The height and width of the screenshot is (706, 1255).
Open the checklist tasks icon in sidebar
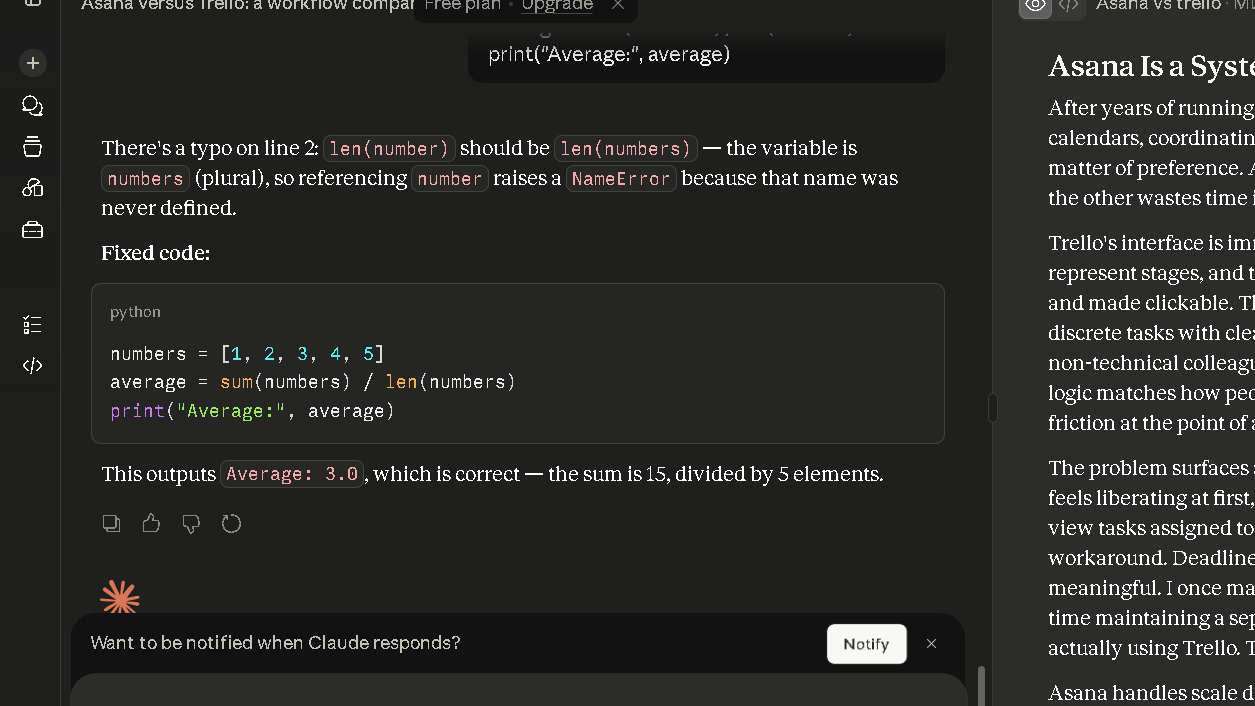tap(33, 325)
